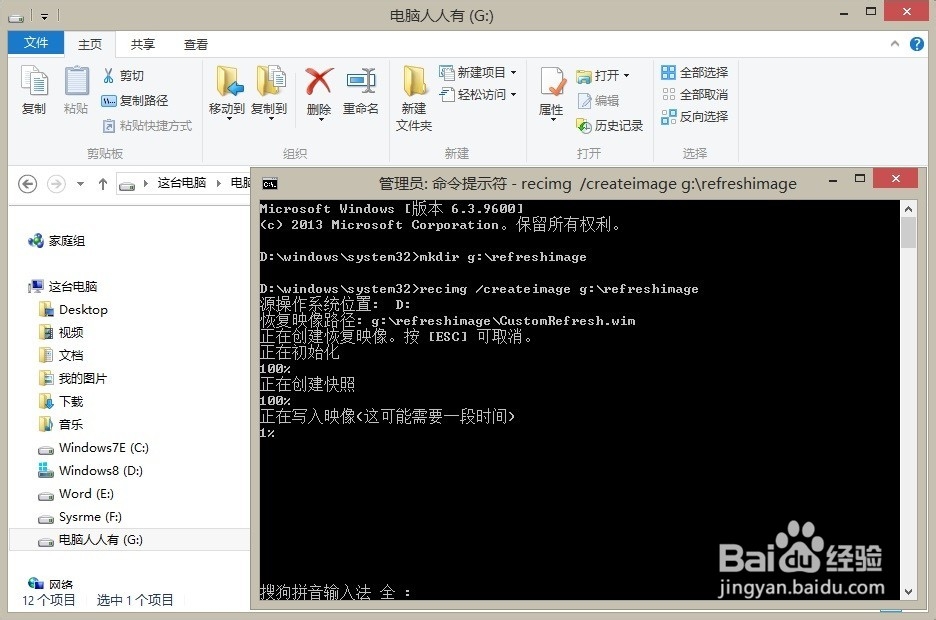
Task: Go back with the Back arrow
Action: pyautogui.click(x=27, y=184)
